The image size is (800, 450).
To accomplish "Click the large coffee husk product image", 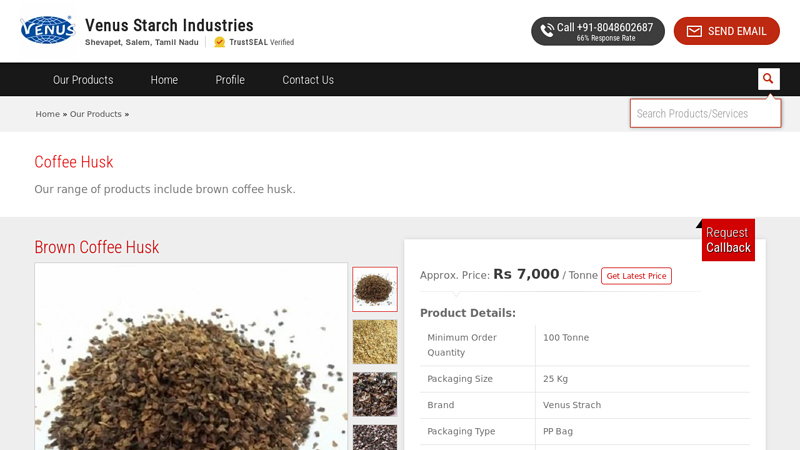I will [x=191, y=356].
